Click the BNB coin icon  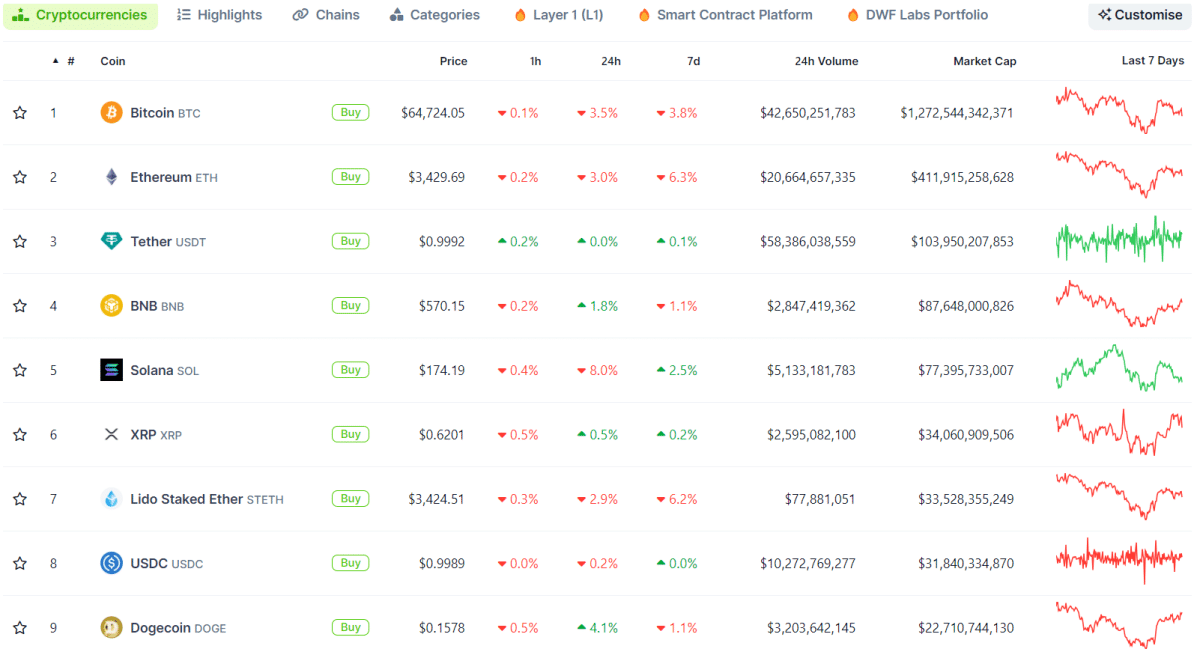coord(111,306)
